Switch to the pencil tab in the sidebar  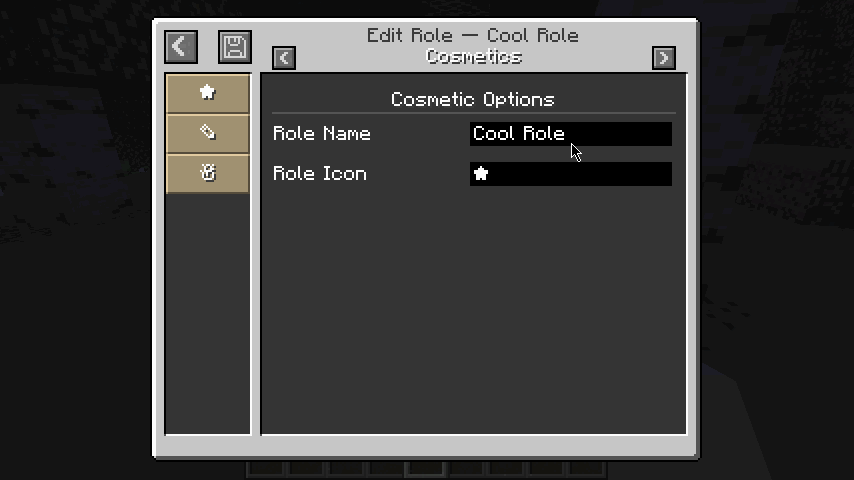[207, 133]
